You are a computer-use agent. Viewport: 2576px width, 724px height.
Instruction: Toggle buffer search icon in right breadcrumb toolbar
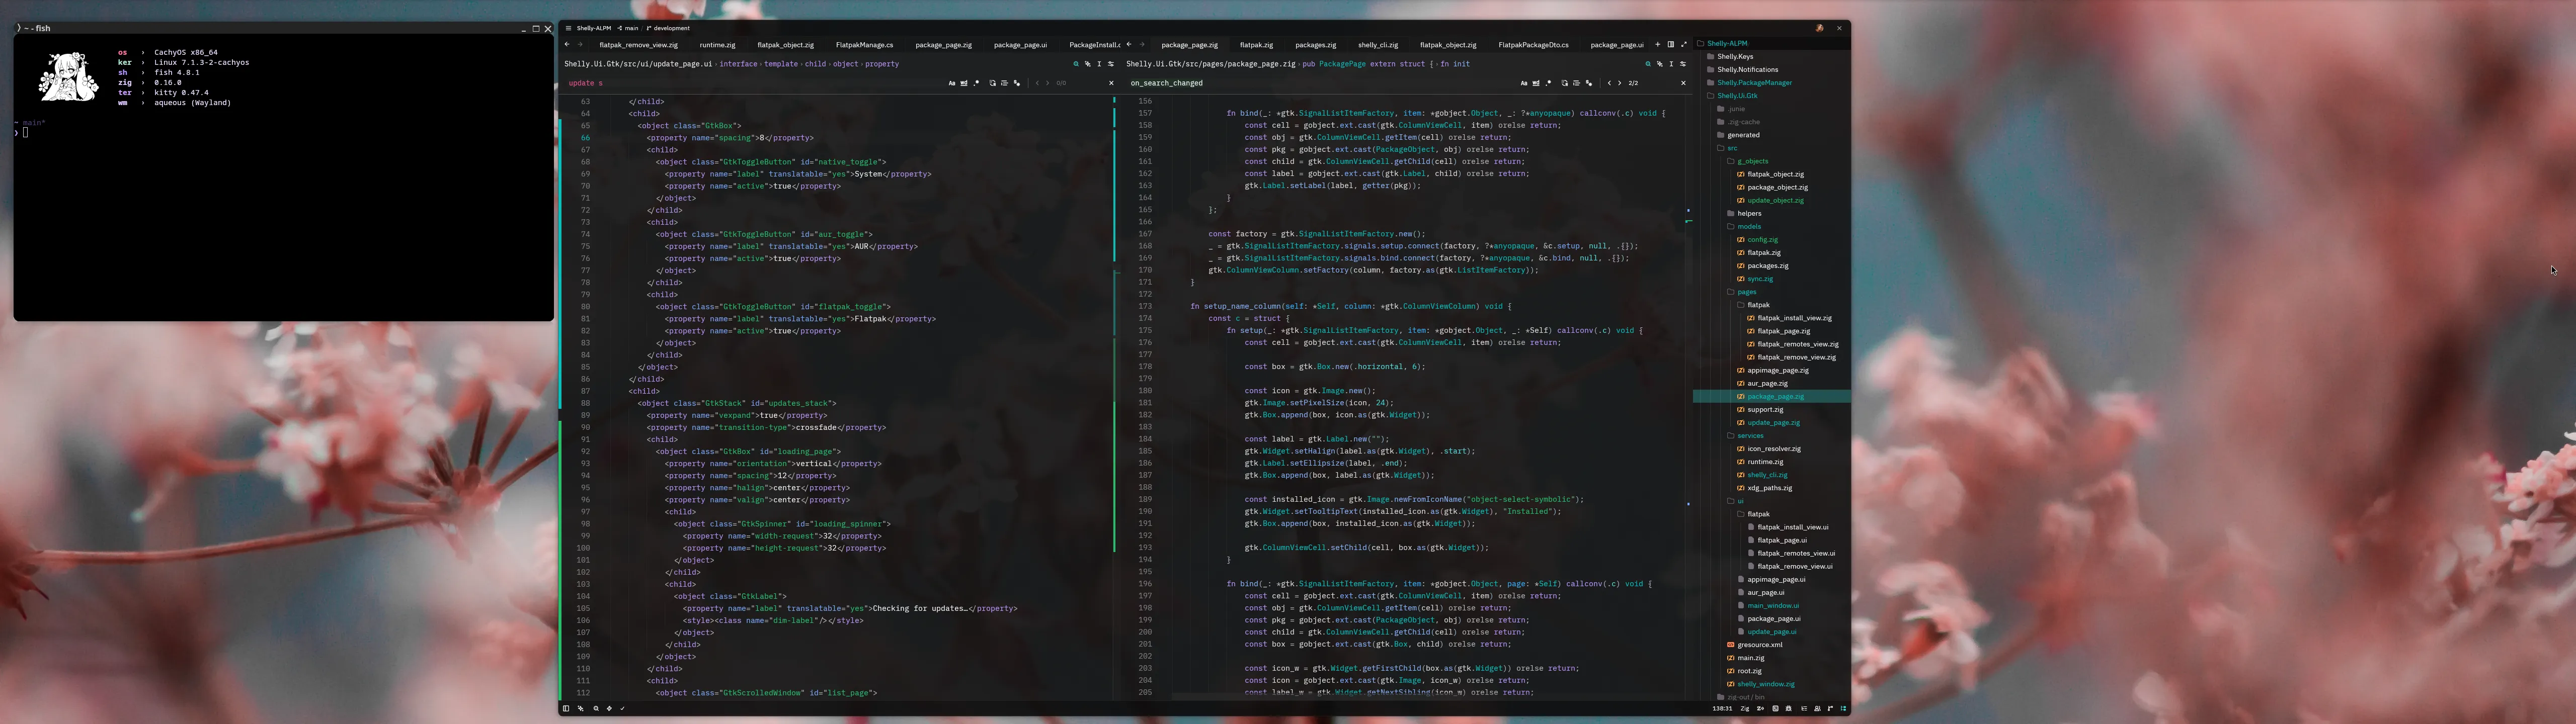pos(1648,64)
